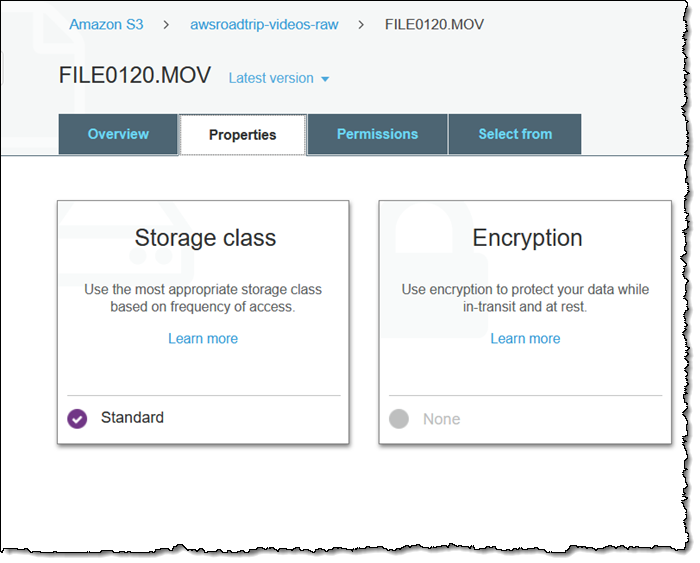Click Learn more under Encryption
Screen dimensions: 700x563
(525, 339)
